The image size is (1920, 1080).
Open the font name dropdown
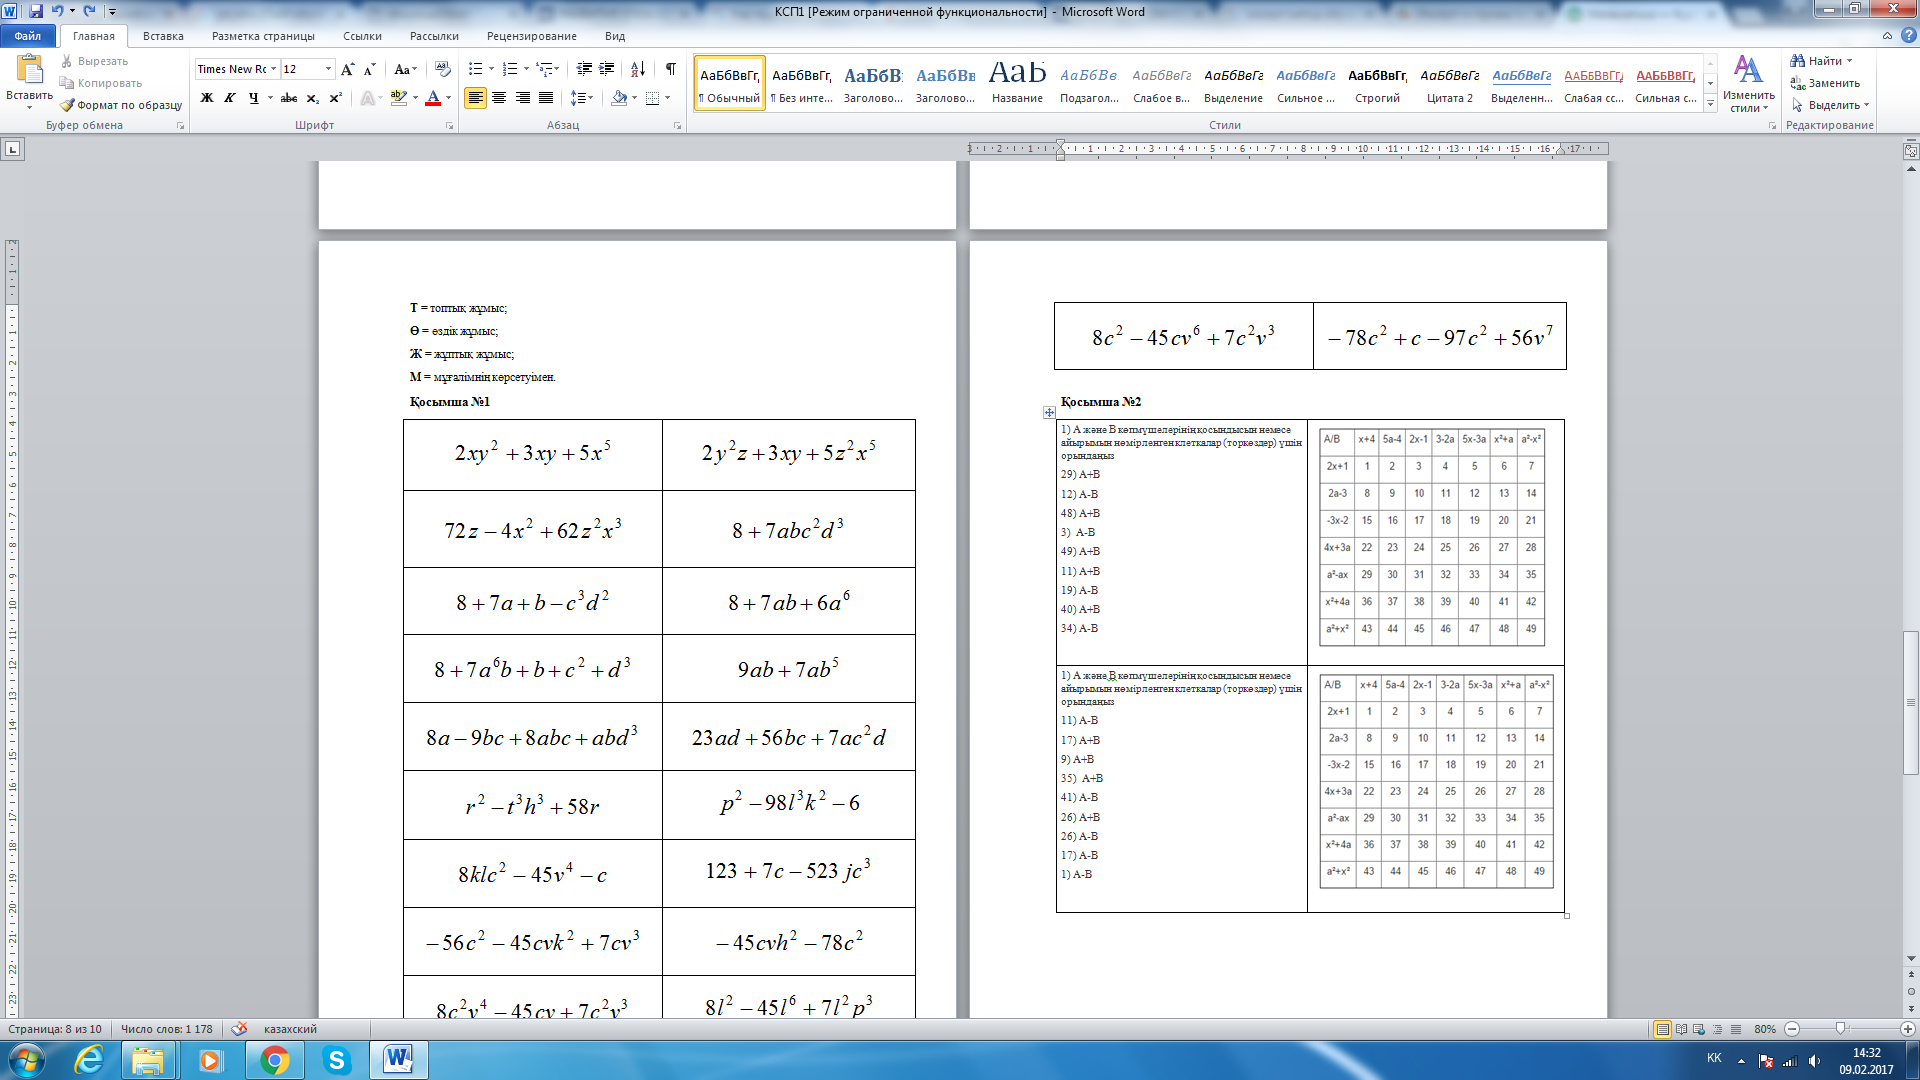(273, 69)
